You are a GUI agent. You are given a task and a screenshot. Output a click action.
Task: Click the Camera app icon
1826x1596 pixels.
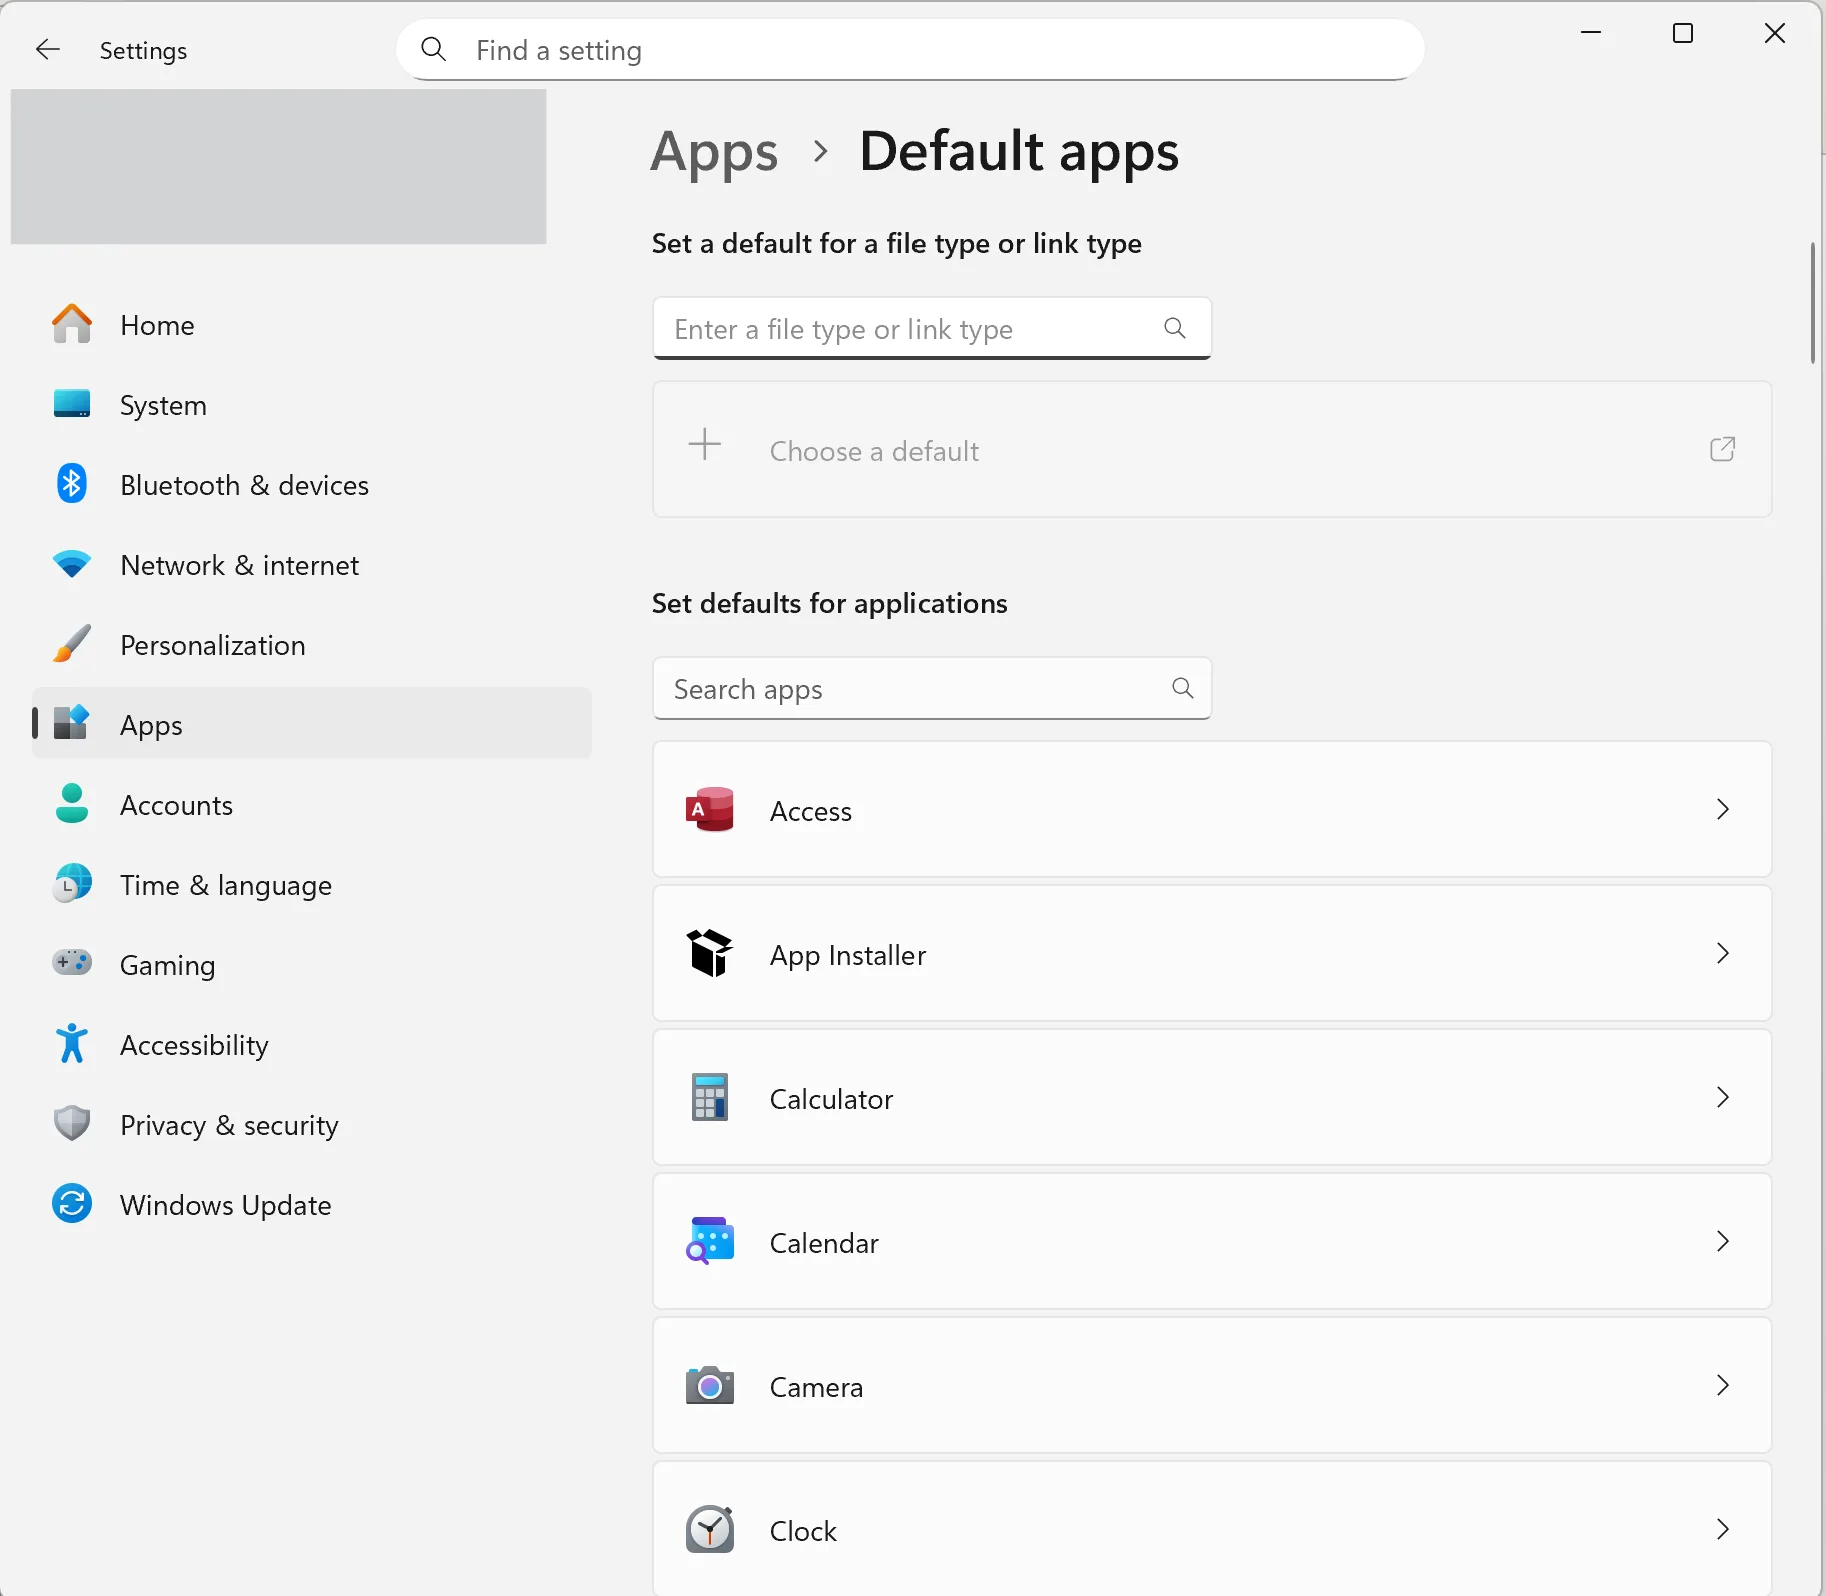710,1386
